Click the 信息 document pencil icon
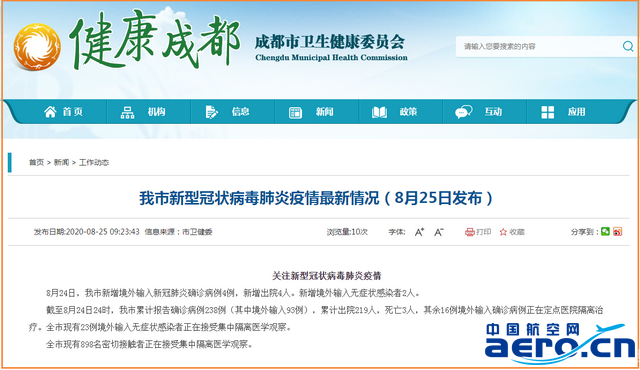640x370 pixels. [x=211, y=112]
